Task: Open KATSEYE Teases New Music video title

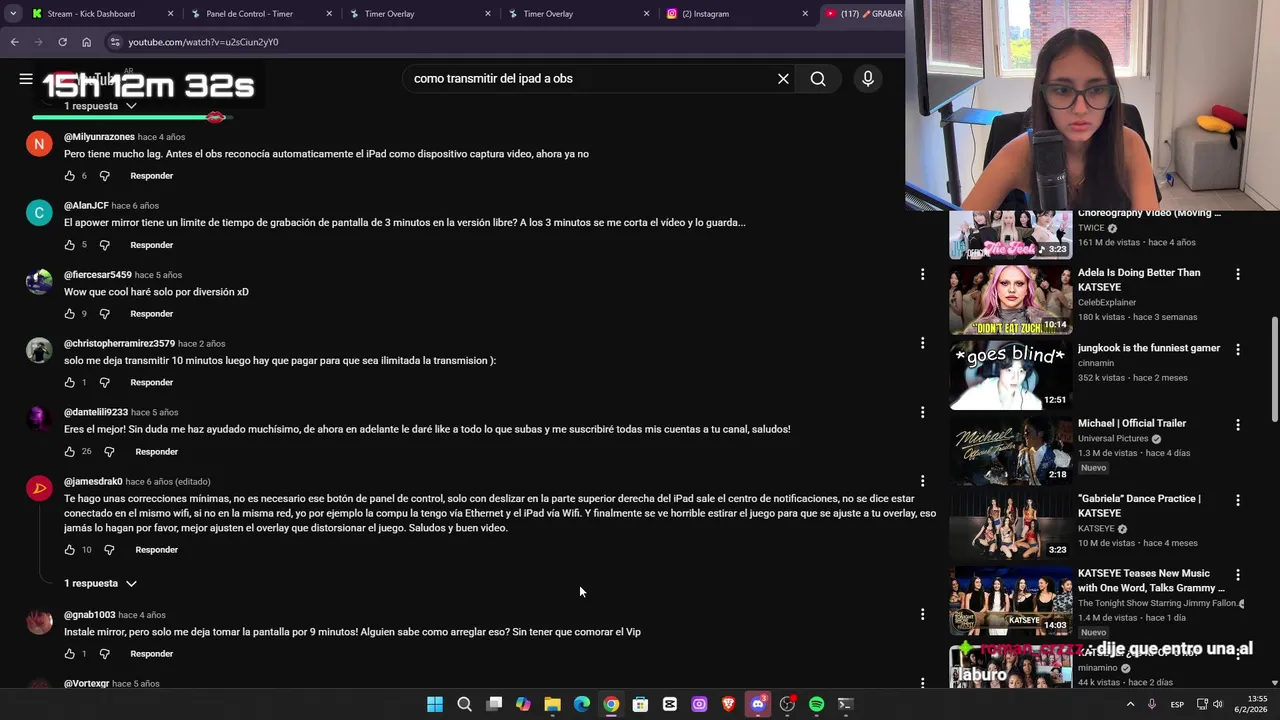Action: point(1151,580)
